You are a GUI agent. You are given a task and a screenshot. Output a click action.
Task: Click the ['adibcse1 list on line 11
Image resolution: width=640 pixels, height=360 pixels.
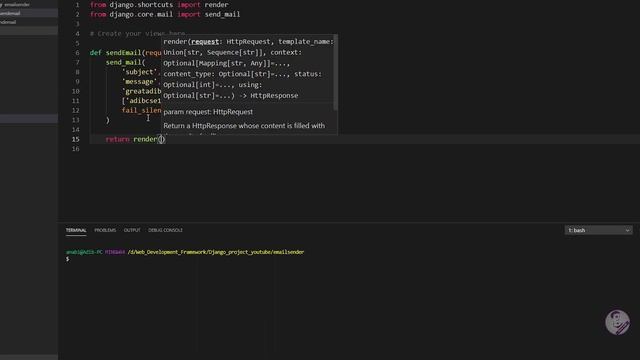[142, 101]
